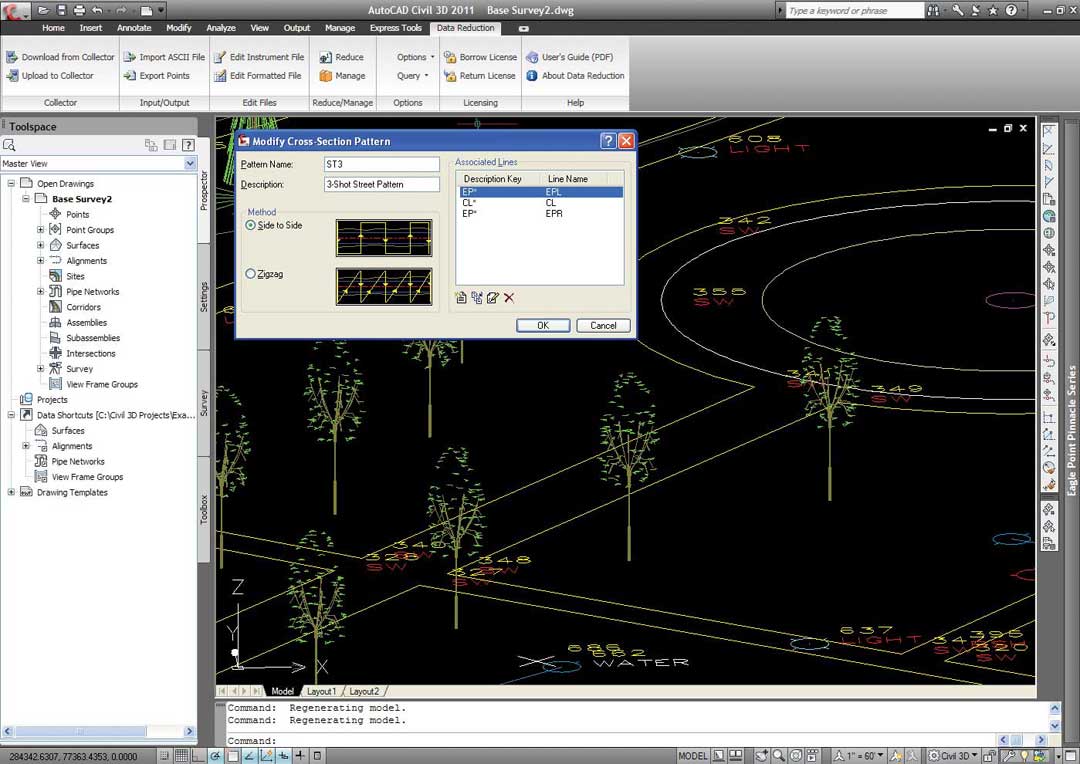
Task: Expand the Point Groups tree node
Action: click(41, 230)
